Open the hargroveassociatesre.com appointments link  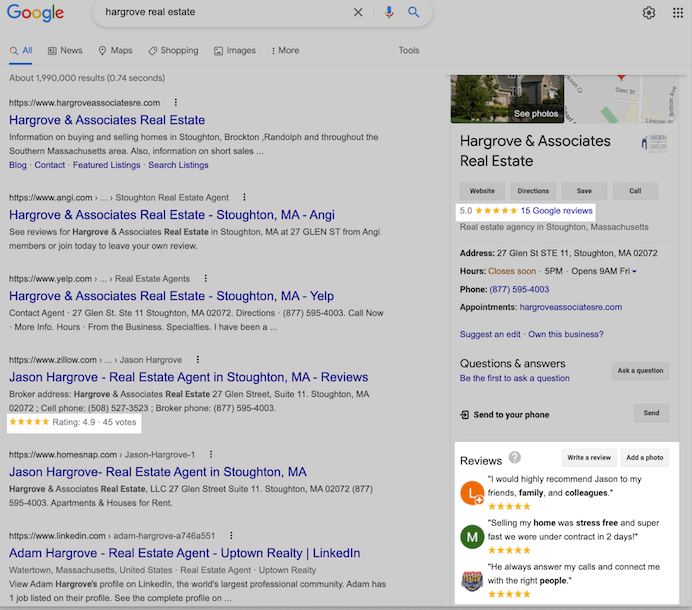(571, 307)
